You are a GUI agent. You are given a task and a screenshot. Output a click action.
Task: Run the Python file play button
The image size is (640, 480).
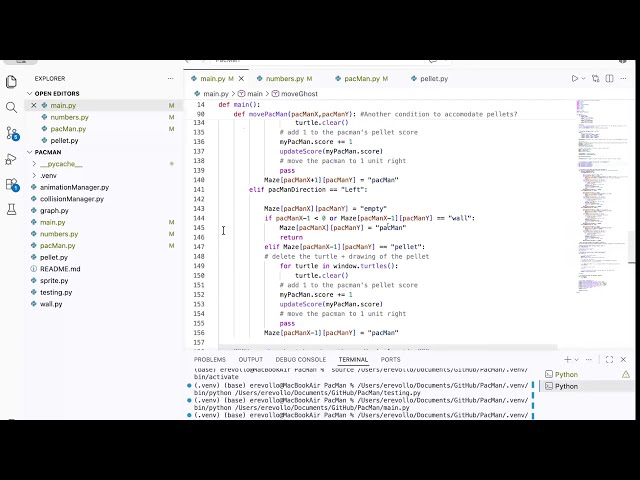[575, 78]
